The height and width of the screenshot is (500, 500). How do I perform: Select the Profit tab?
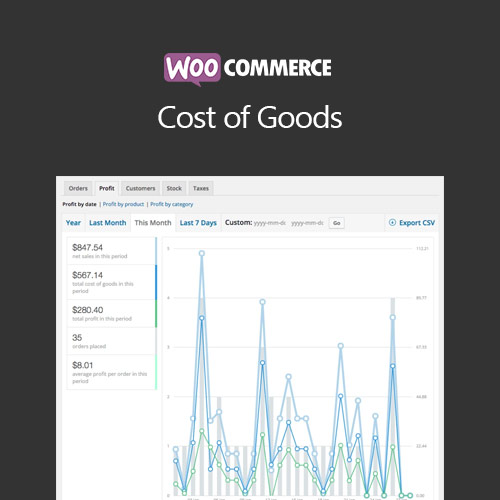coord(107,188)
